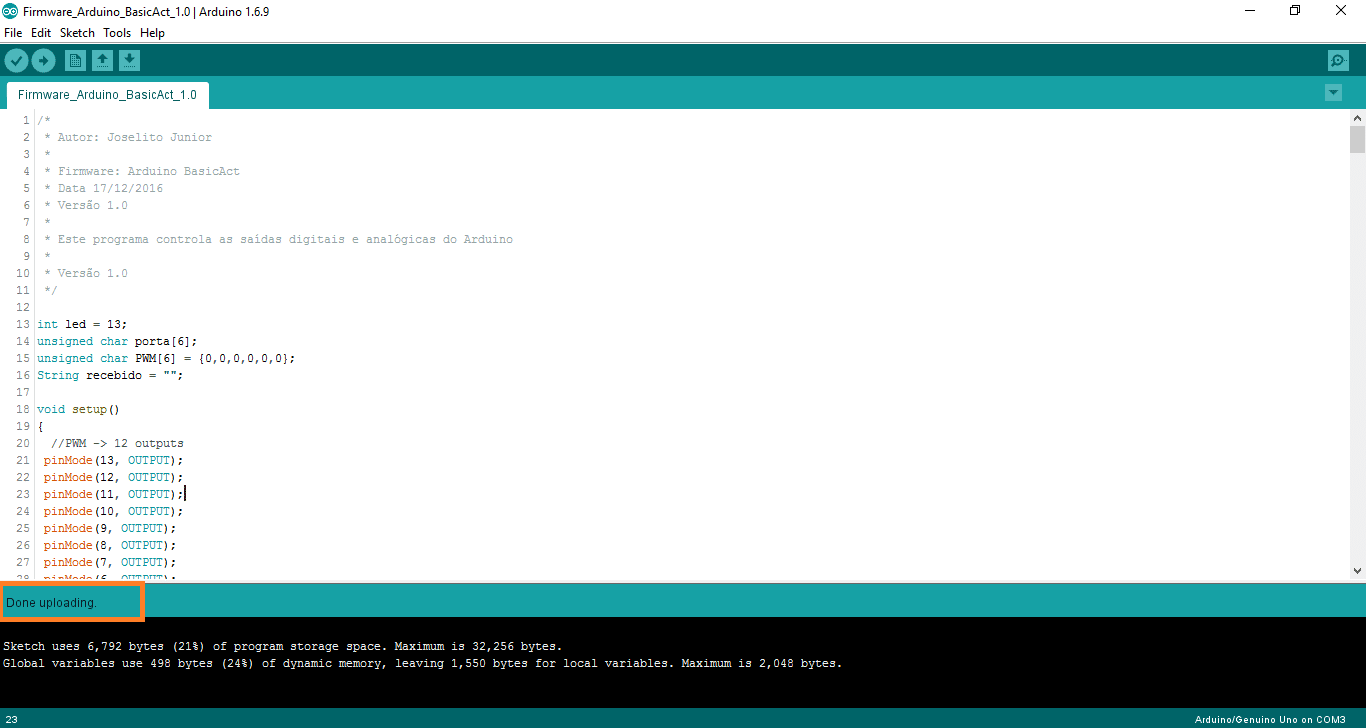The image size is (1366, 728).
Task: Click the vertical scrollbar thumb in editor
Action: [x=1357, y=139]
